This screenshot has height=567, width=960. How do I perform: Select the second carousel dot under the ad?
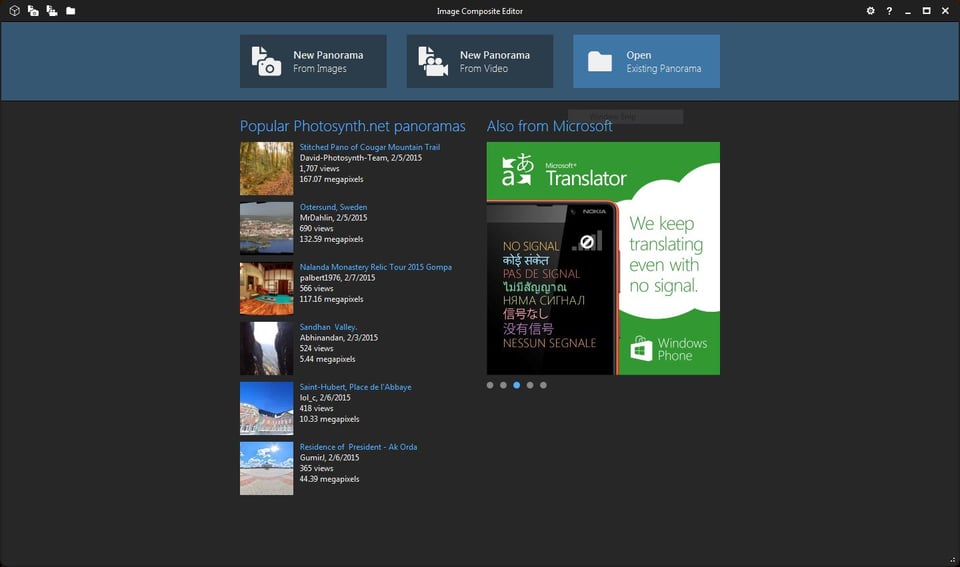click(x=503, y=385)
